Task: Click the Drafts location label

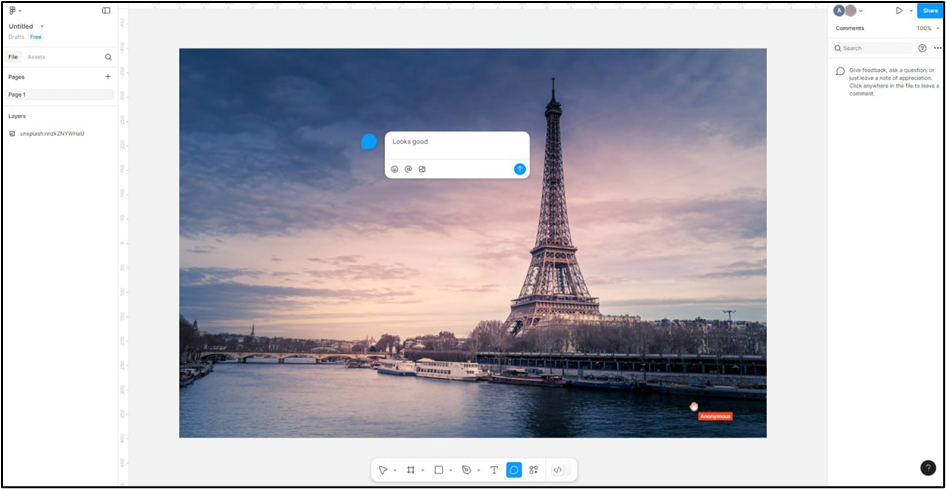Action: [x=16, y=37]
